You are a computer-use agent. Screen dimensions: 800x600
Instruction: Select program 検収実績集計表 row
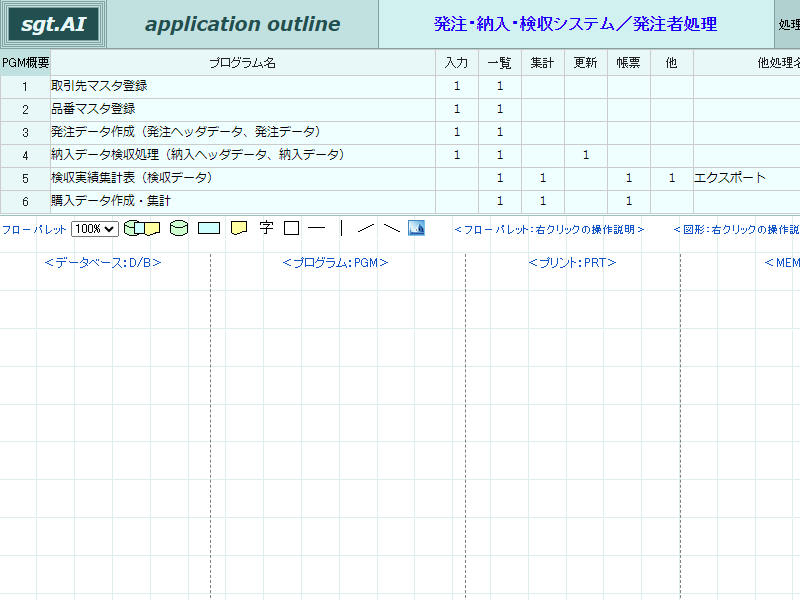pyautogui.click(x=243, y=178)
